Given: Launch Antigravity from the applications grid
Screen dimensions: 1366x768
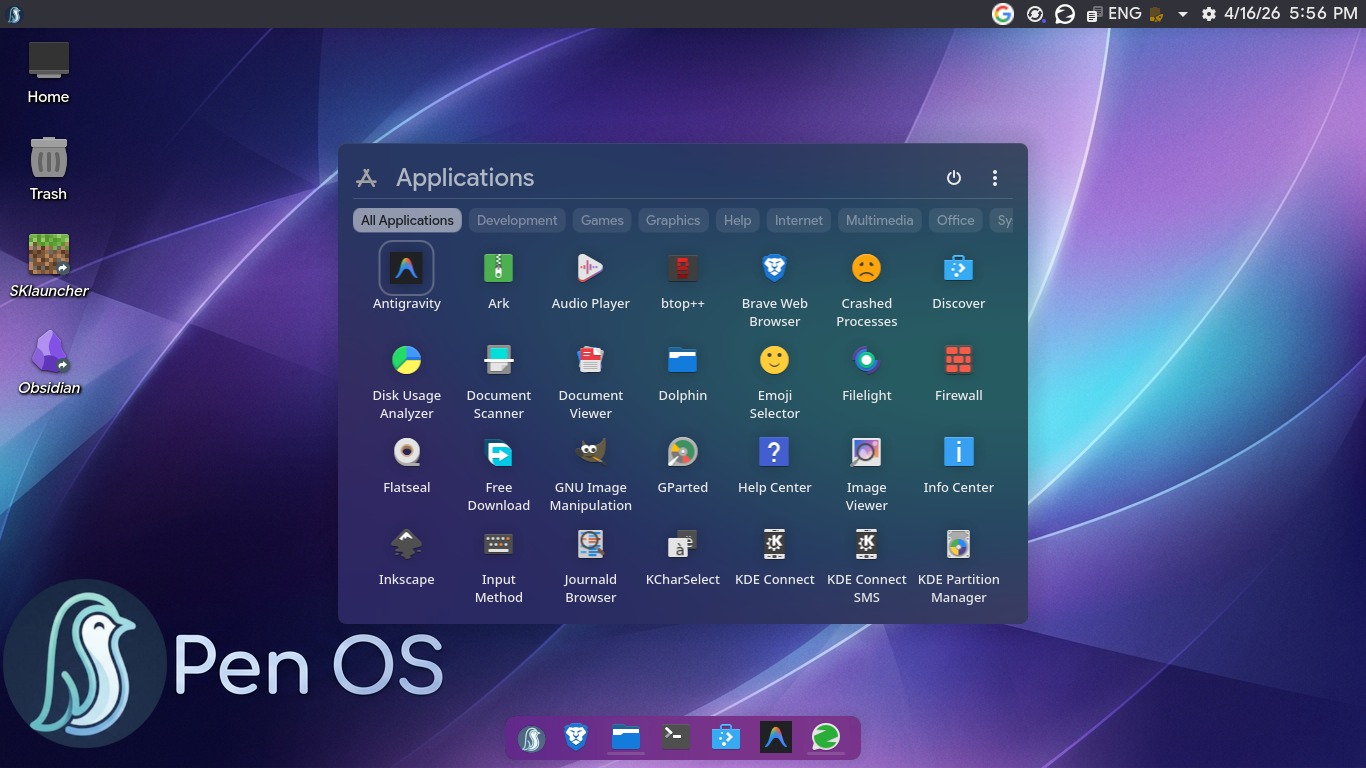Looking at the screenshot, I should (406, 277).
